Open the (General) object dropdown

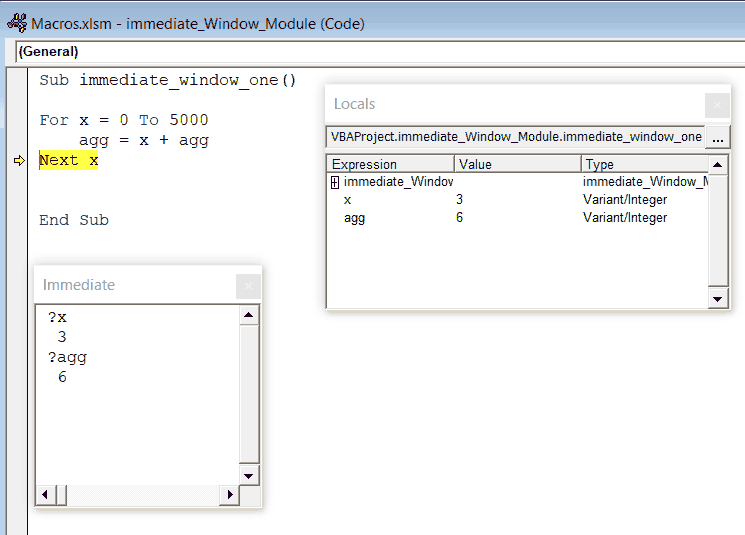point(380,51)
